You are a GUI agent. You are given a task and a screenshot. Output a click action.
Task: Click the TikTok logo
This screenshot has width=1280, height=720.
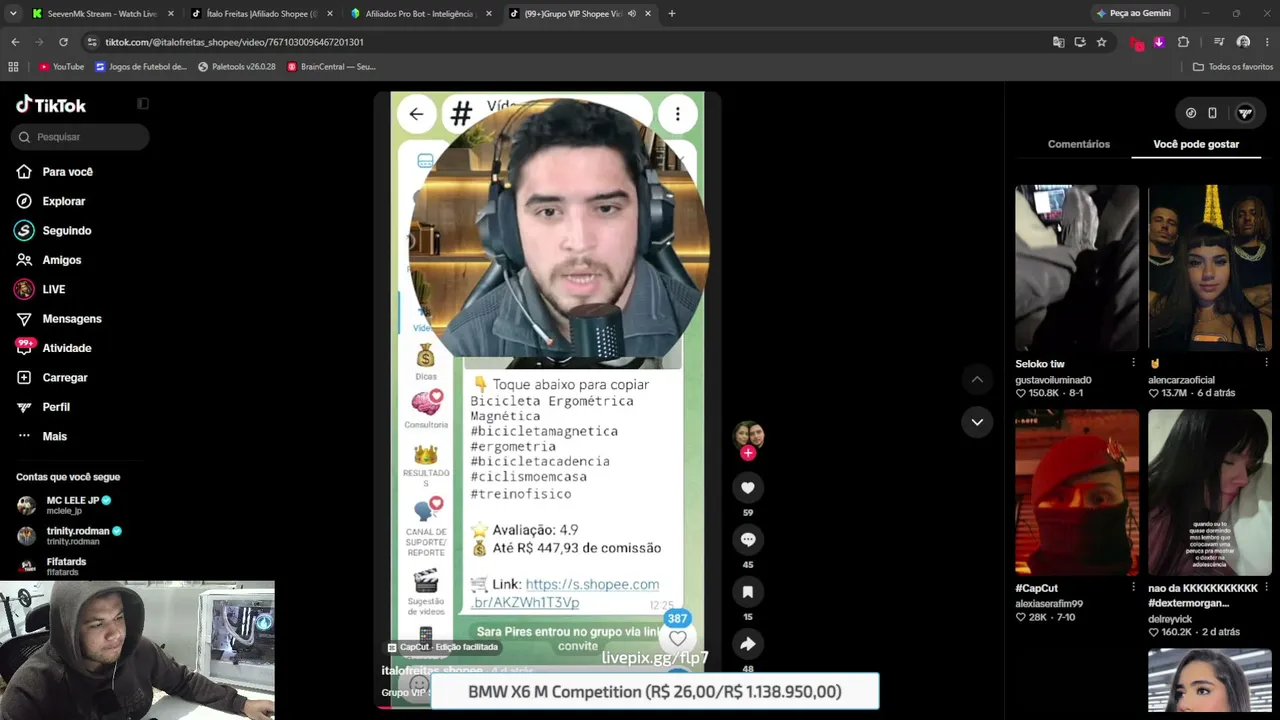pyautogui.click(x=51, y=105)
